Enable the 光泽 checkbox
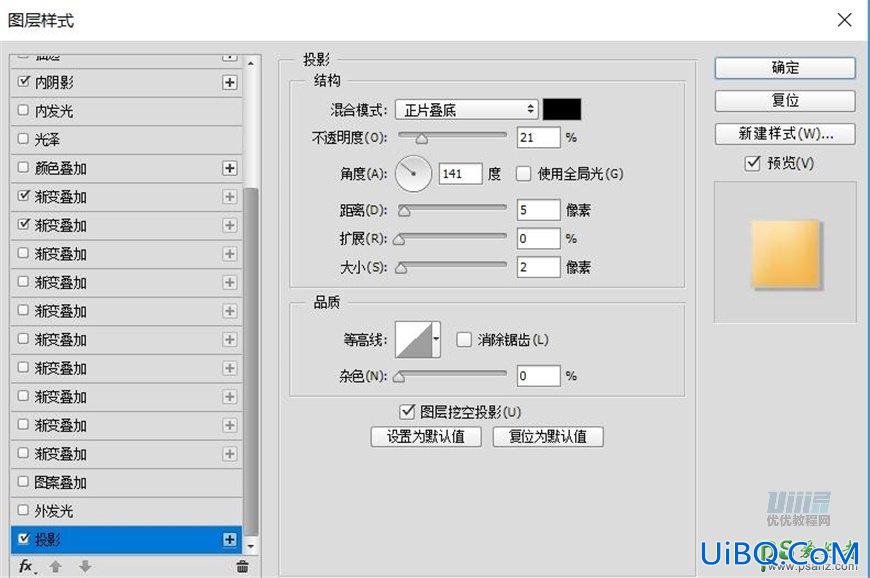This screenshot has height=578, width=870. (x=23, y=139)
